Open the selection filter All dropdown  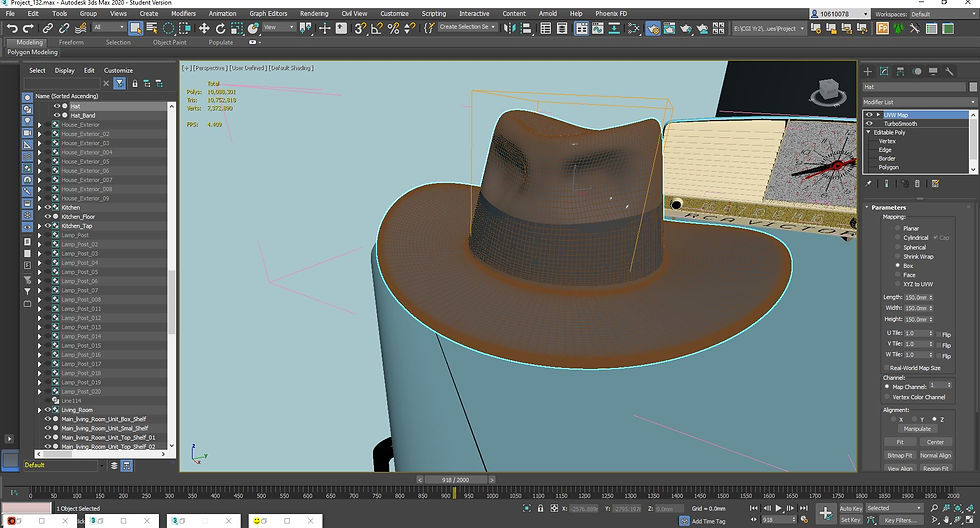pos(109,27)
